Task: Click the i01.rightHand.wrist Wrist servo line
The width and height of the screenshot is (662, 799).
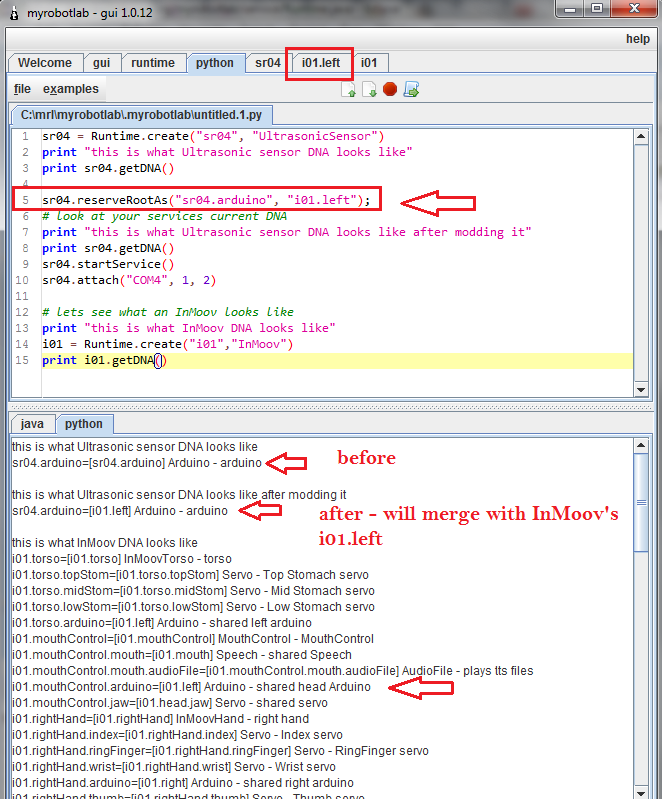Action: (174, 767)
